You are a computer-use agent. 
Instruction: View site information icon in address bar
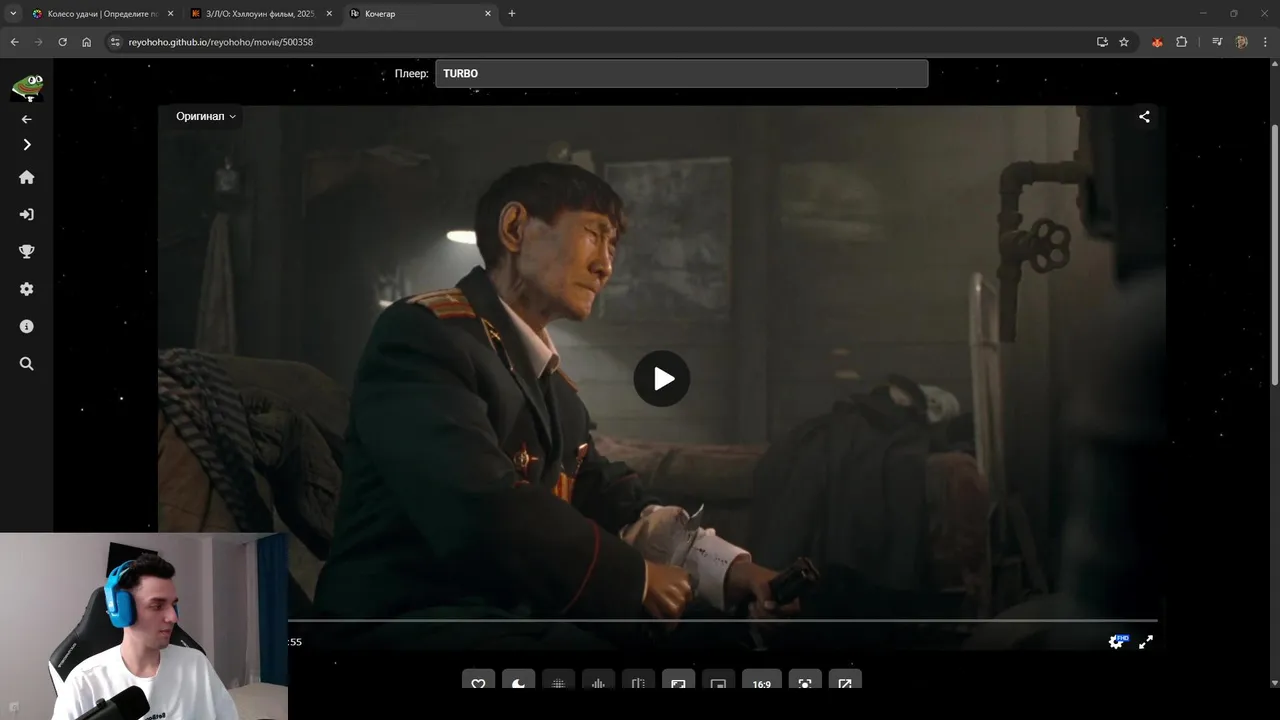click(115, 42)
